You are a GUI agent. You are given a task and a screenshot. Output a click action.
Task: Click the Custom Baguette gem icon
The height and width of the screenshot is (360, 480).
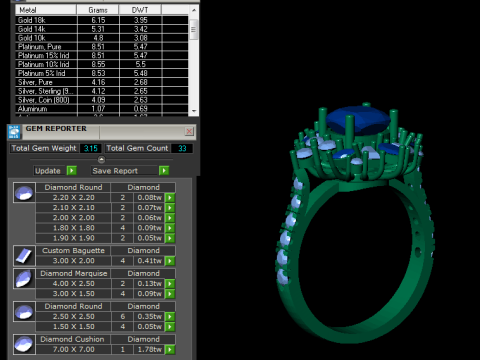[x=24, y=256]
